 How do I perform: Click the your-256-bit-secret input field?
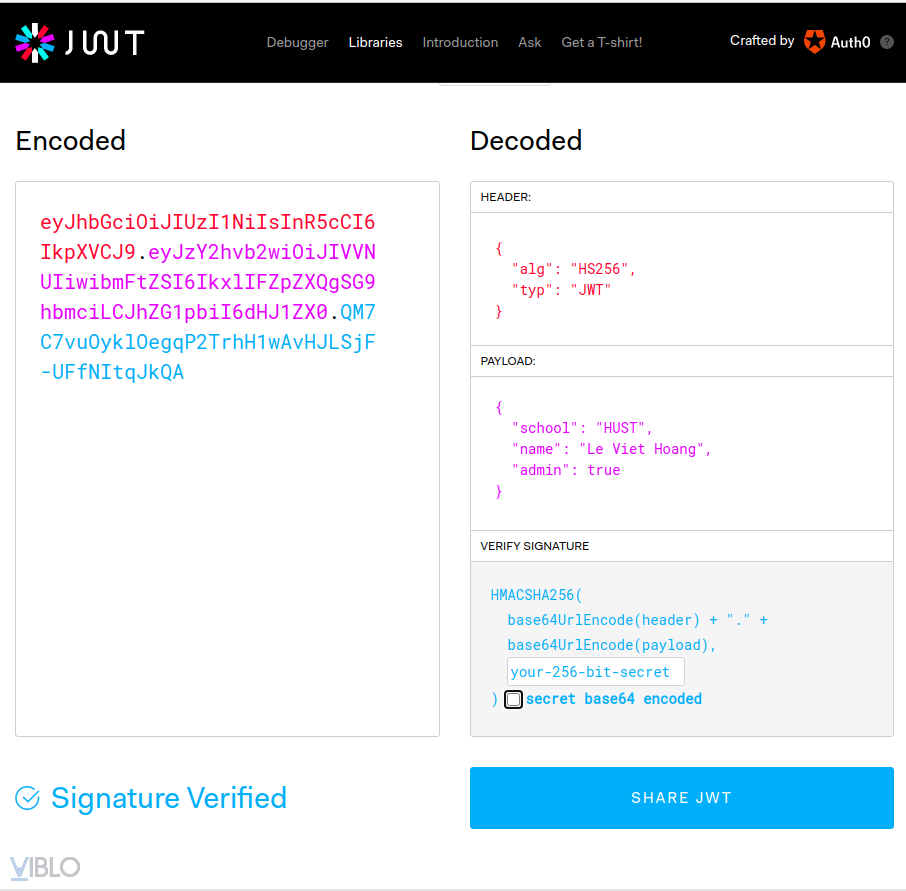click(x=595, y=672)
